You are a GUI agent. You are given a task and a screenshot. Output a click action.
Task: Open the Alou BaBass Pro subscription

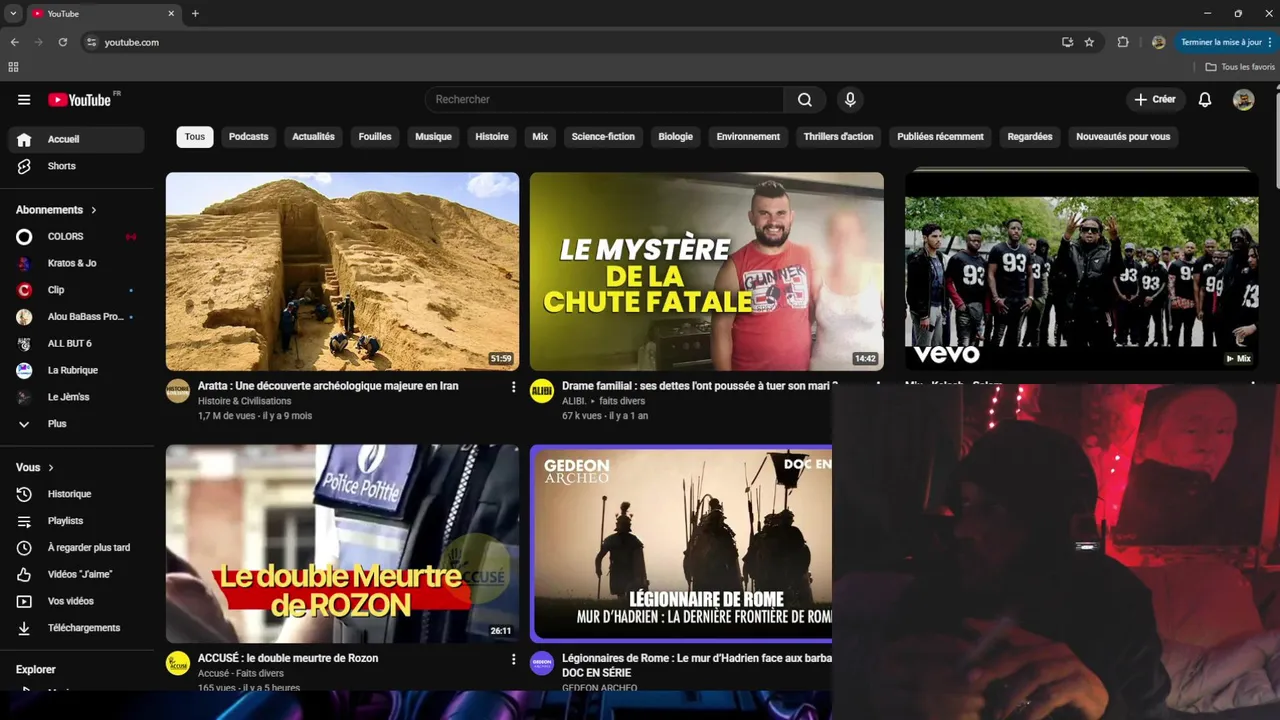coord(76,316)
